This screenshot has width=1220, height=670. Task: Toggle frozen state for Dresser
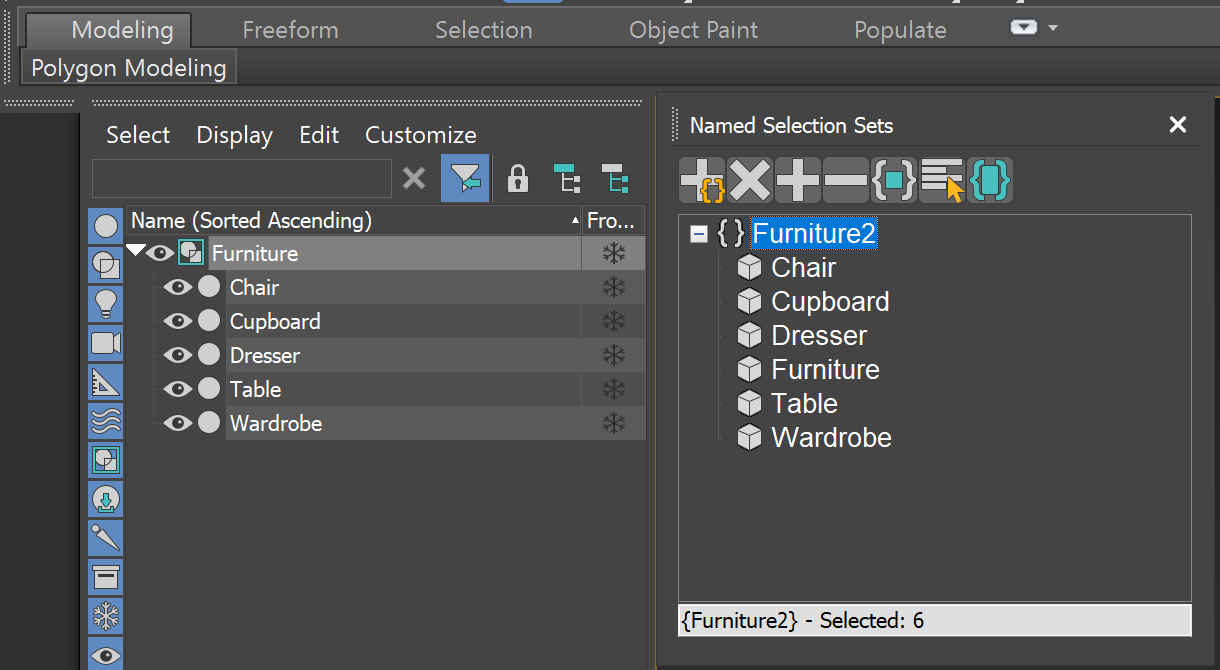click(613, 356)
